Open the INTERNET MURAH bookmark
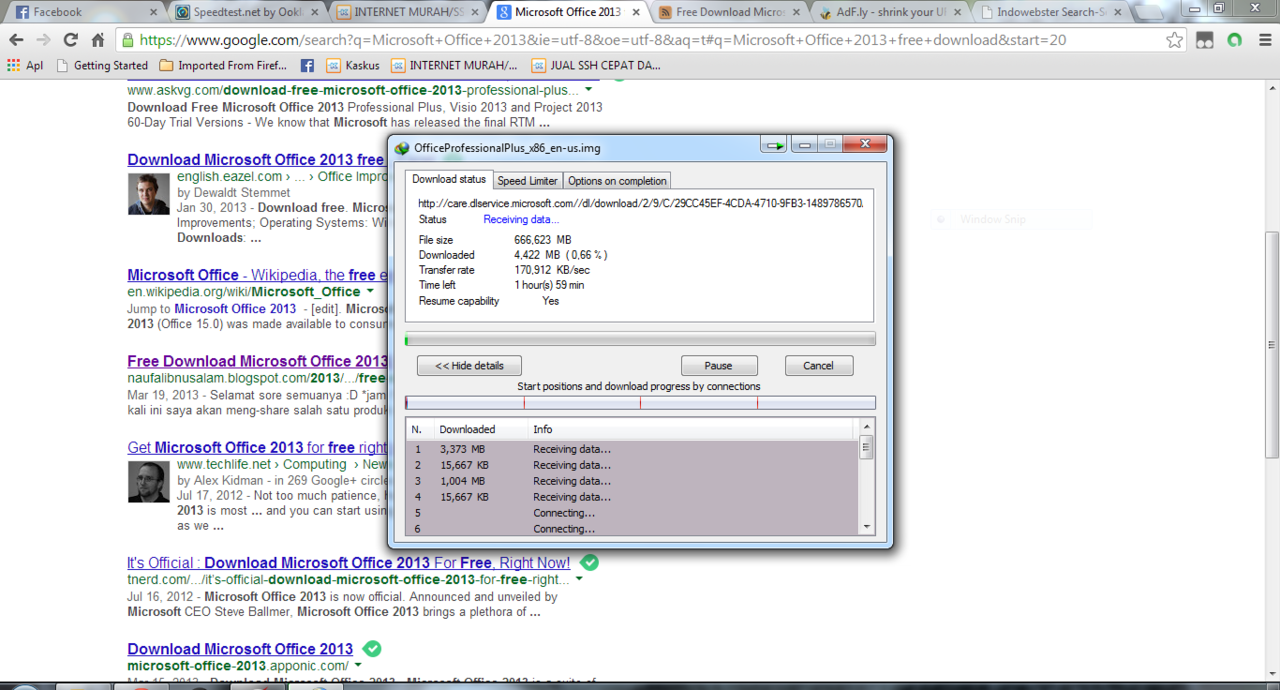Image resolution: width=1280 pixels, height=690 pixels. [x=455, y=65]
